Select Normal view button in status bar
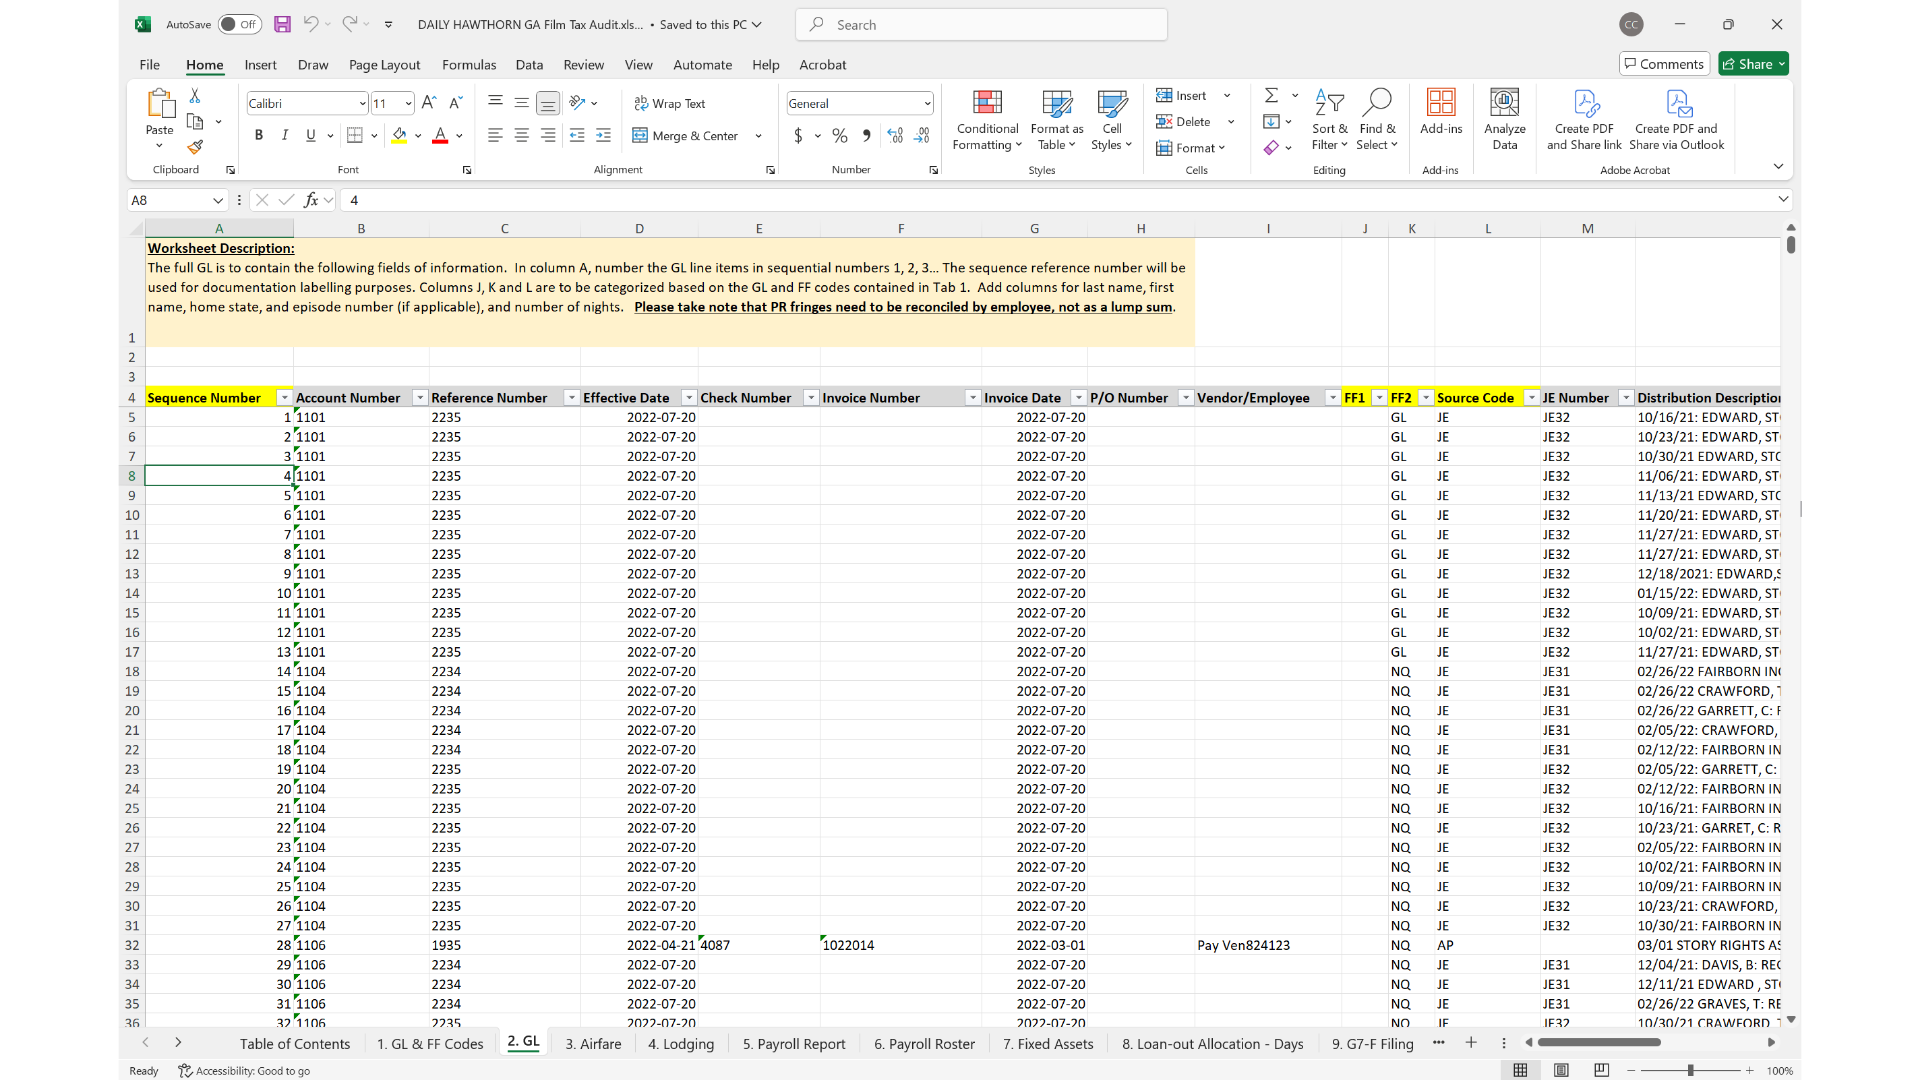 click(x=1520, y=1070)
